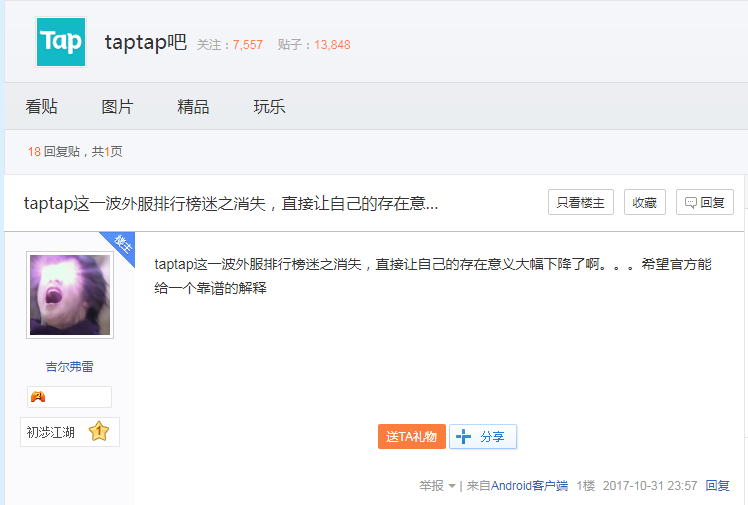The width and height of the screenshot is (748, 505).
Task: Switch to the 图片 tab
Action: click(x=117, y=106)
